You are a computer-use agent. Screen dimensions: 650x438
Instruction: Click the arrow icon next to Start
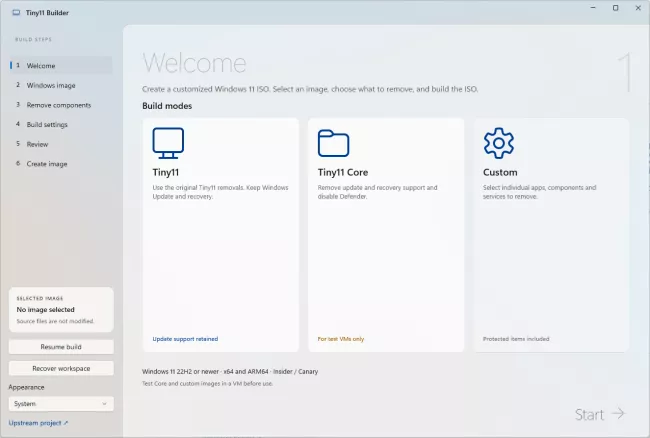point(618,413)
